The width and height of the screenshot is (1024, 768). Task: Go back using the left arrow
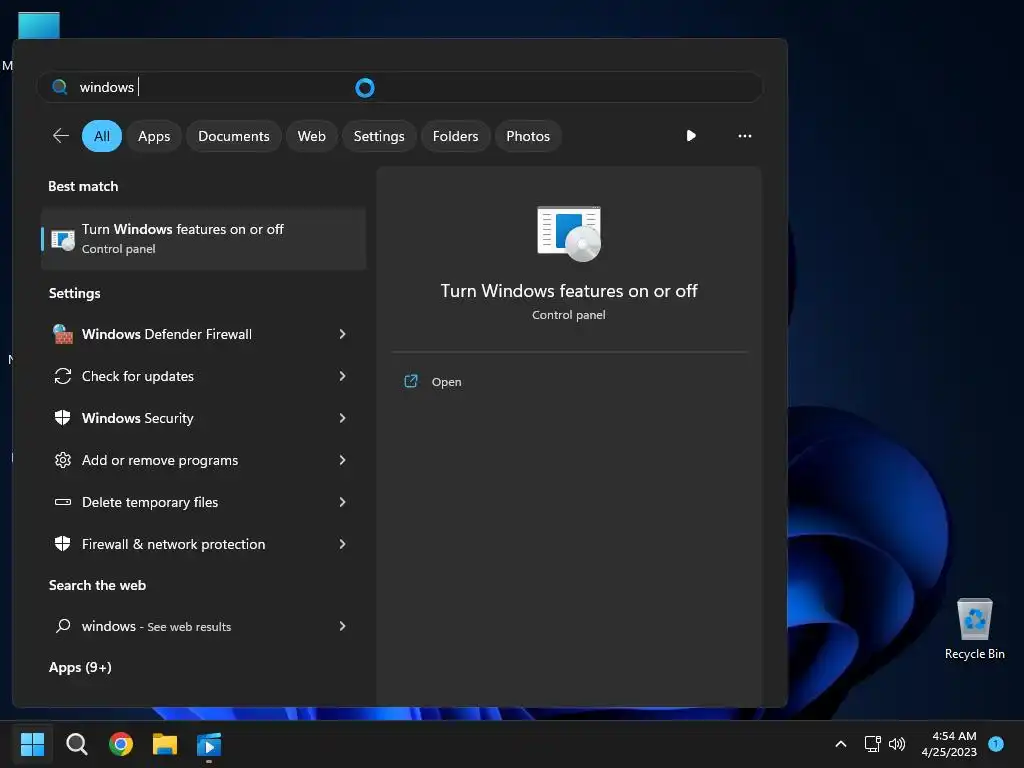coord(61,136)
